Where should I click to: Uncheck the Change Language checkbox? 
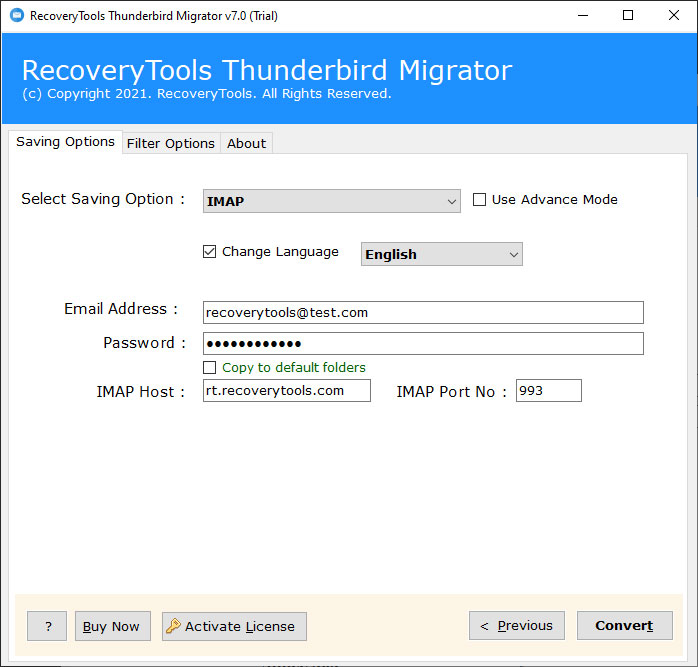point(209,252)
